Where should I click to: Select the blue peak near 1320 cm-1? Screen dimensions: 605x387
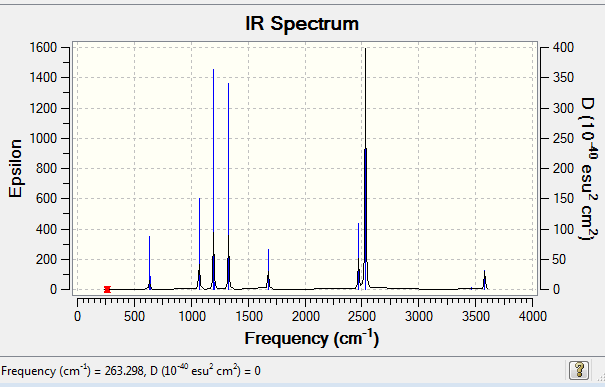click(228, 186)
